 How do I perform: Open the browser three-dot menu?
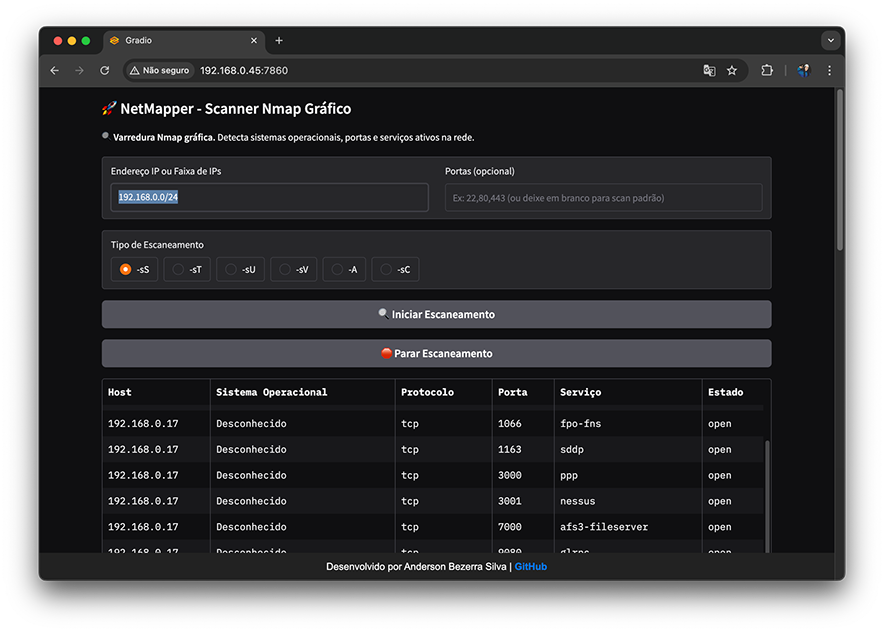click(x=829, y=70)
